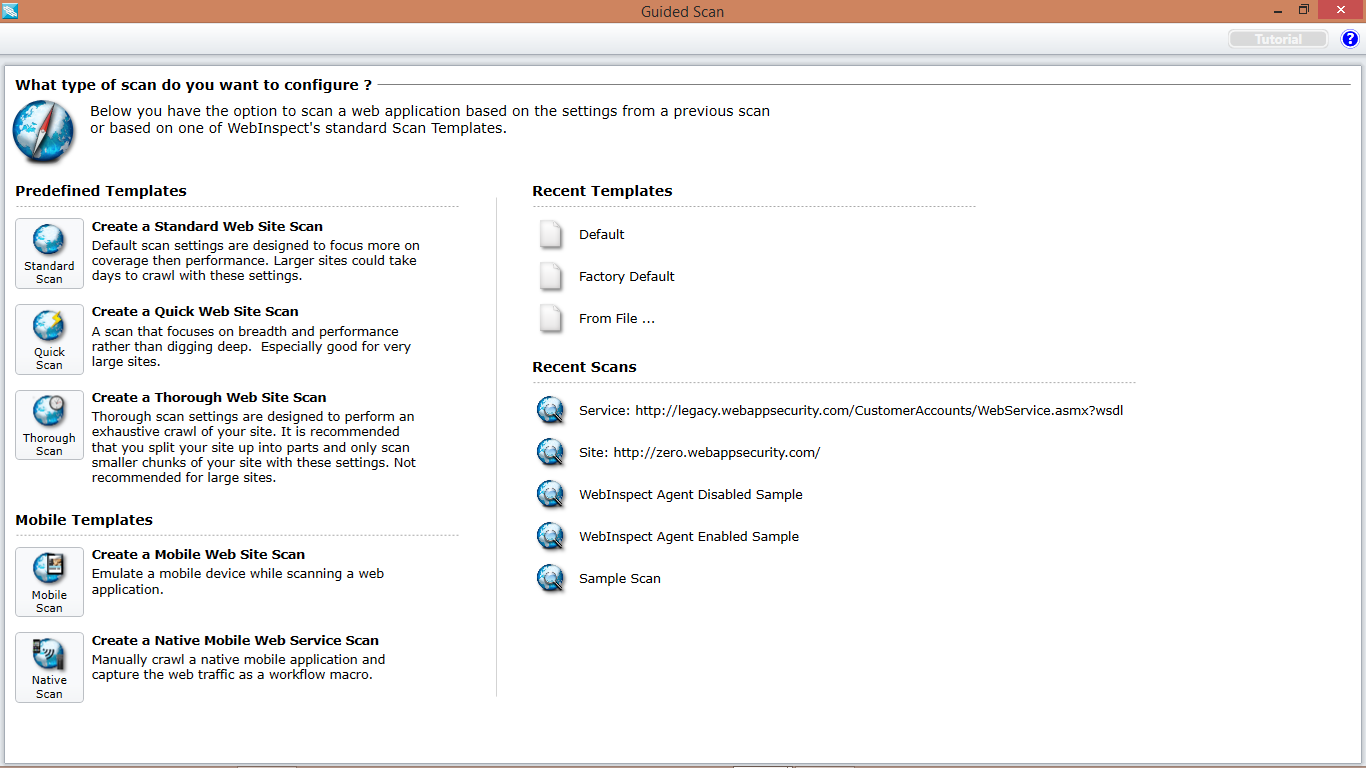Click the Thorough Scan icon button
Viewport: 1366px width, 768px height.
[49, 425]
